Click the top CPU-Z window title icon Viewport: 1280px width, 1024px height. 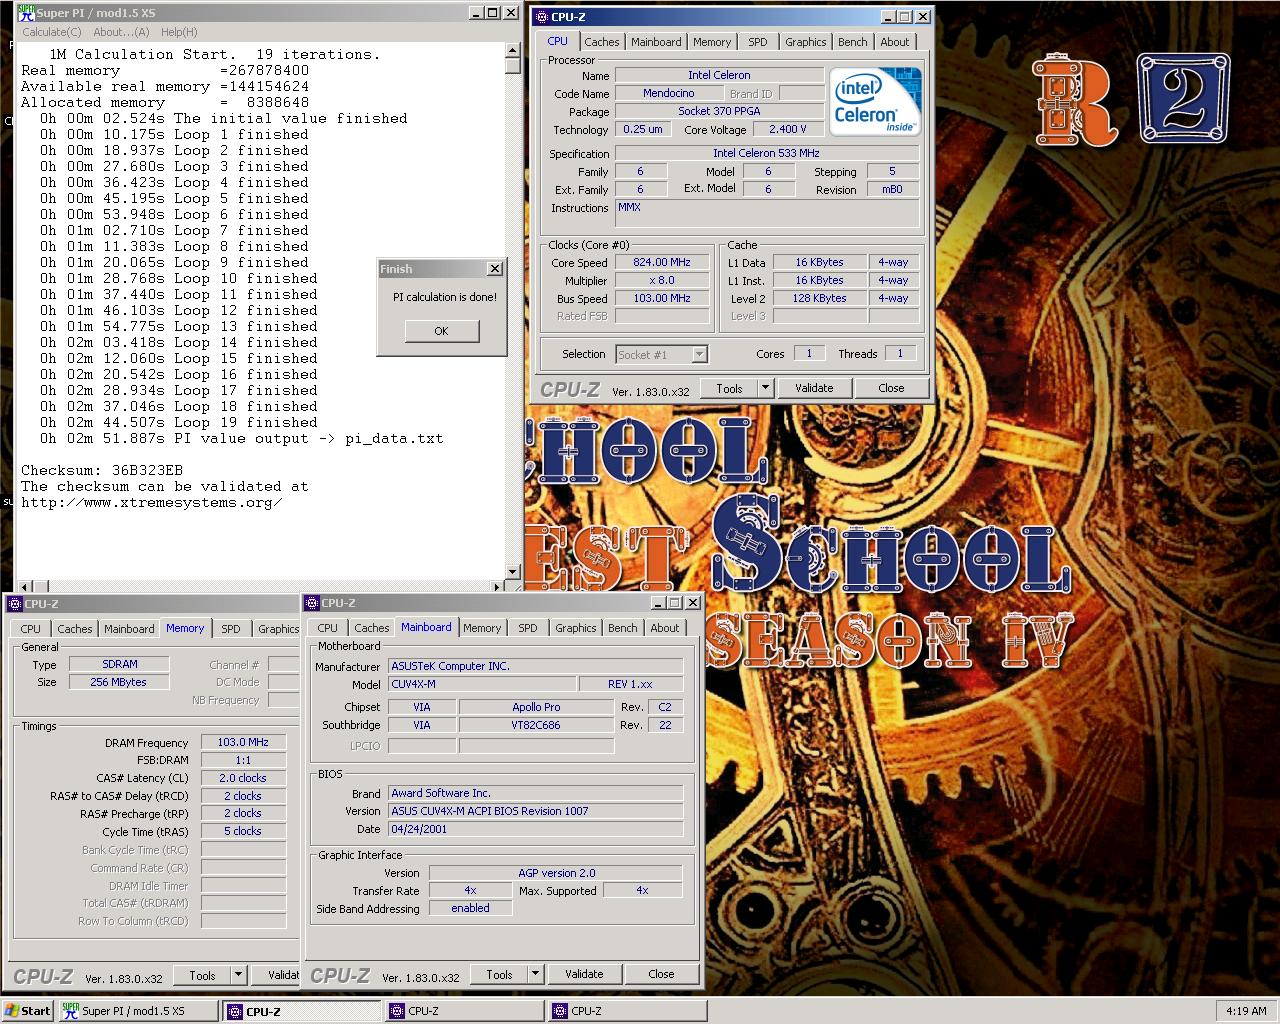pyautogui.click(x=541, y=16)
